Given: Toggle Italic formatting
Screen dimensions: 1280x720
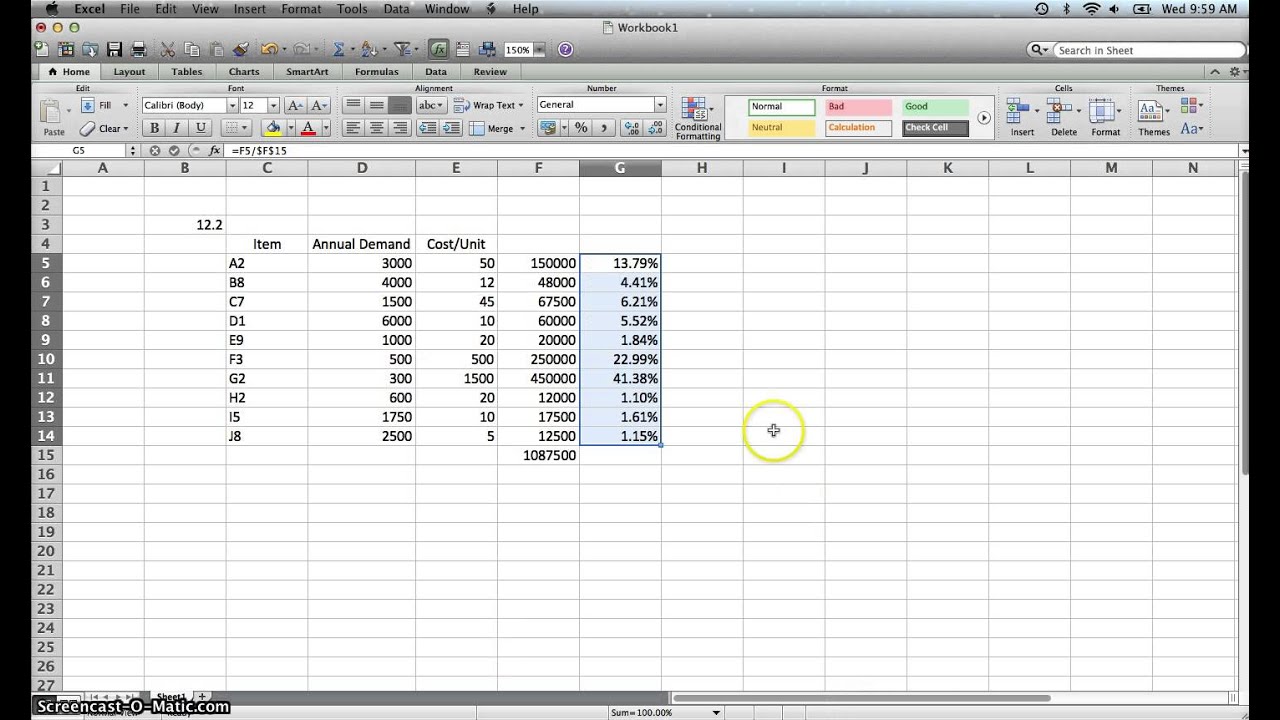Looking at the screenshot, I should (177, 128).
